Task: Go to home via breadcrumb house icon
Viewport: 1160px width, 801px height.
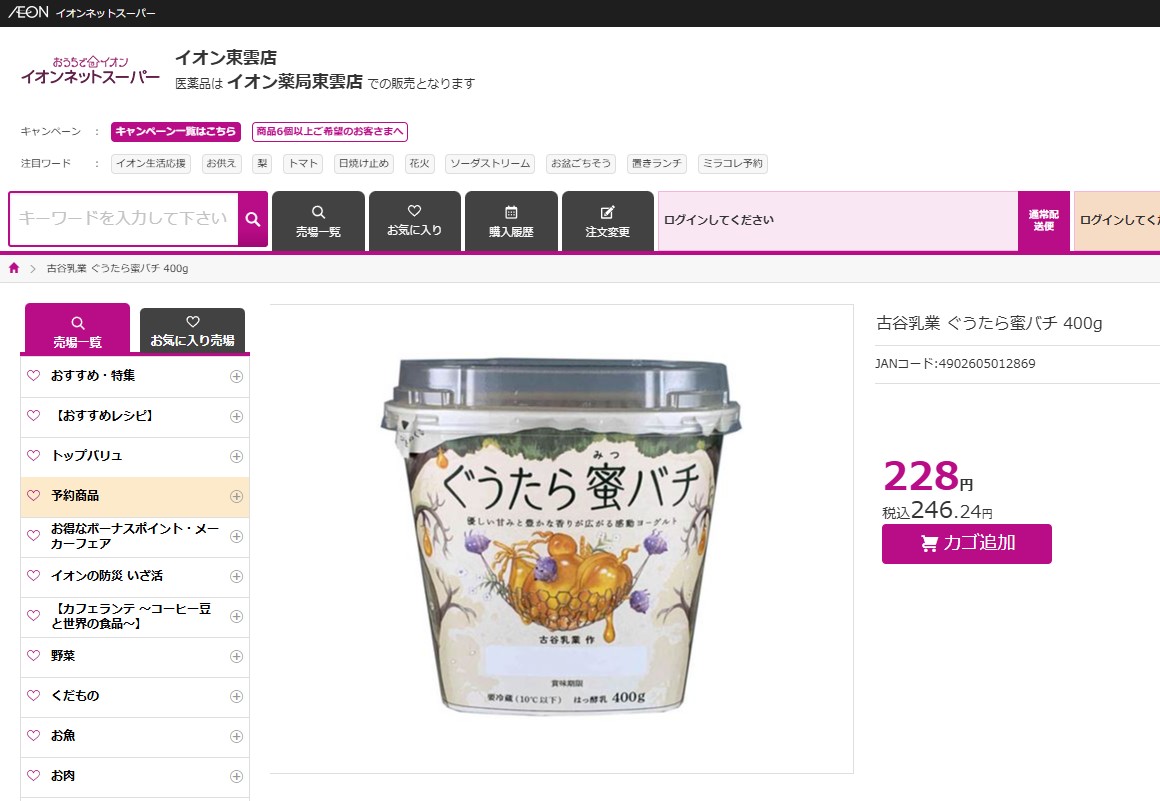Action: pyautogui.click(x=13, y=268)
